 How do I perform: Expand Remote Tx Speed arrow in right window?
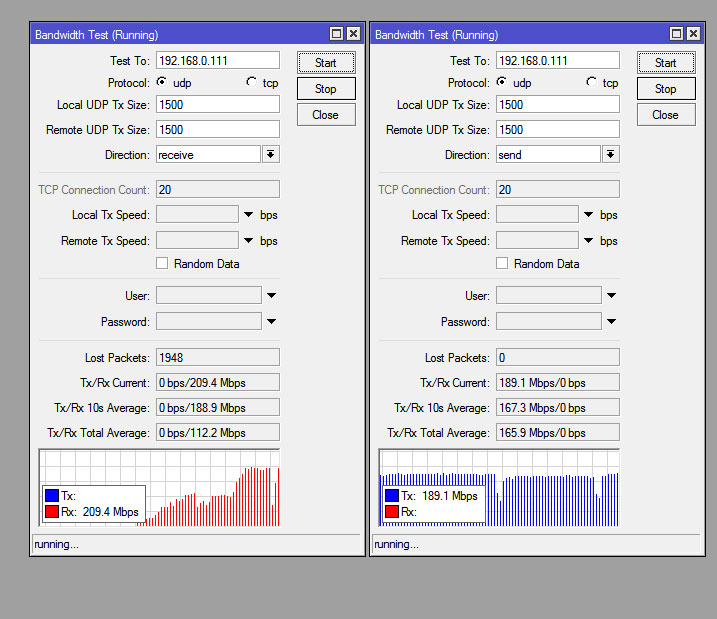(x=588, y=241)
